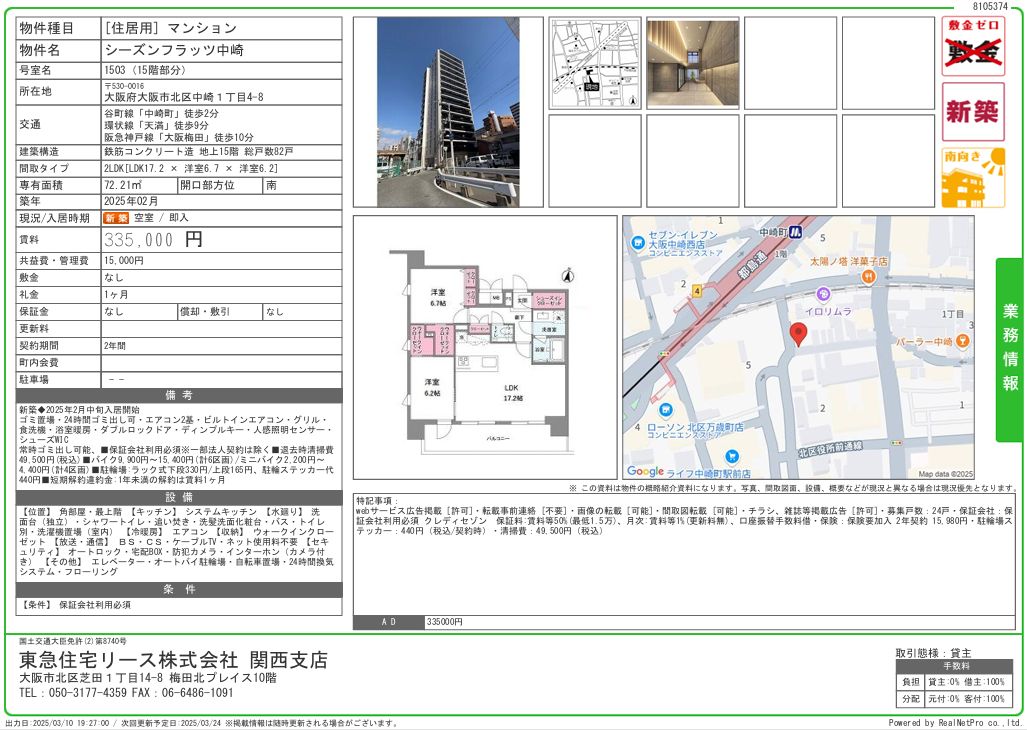Click the 築年 value 2025年02月
Screen dimensions: 1027x730
(131, 202)
